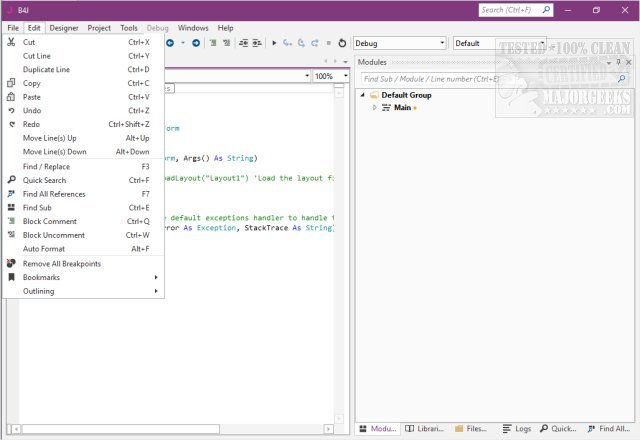Click the Restart circular arrow toolbar icon
Image resolution: width=640 pixels, height=440 pixels.
(342, 44)
